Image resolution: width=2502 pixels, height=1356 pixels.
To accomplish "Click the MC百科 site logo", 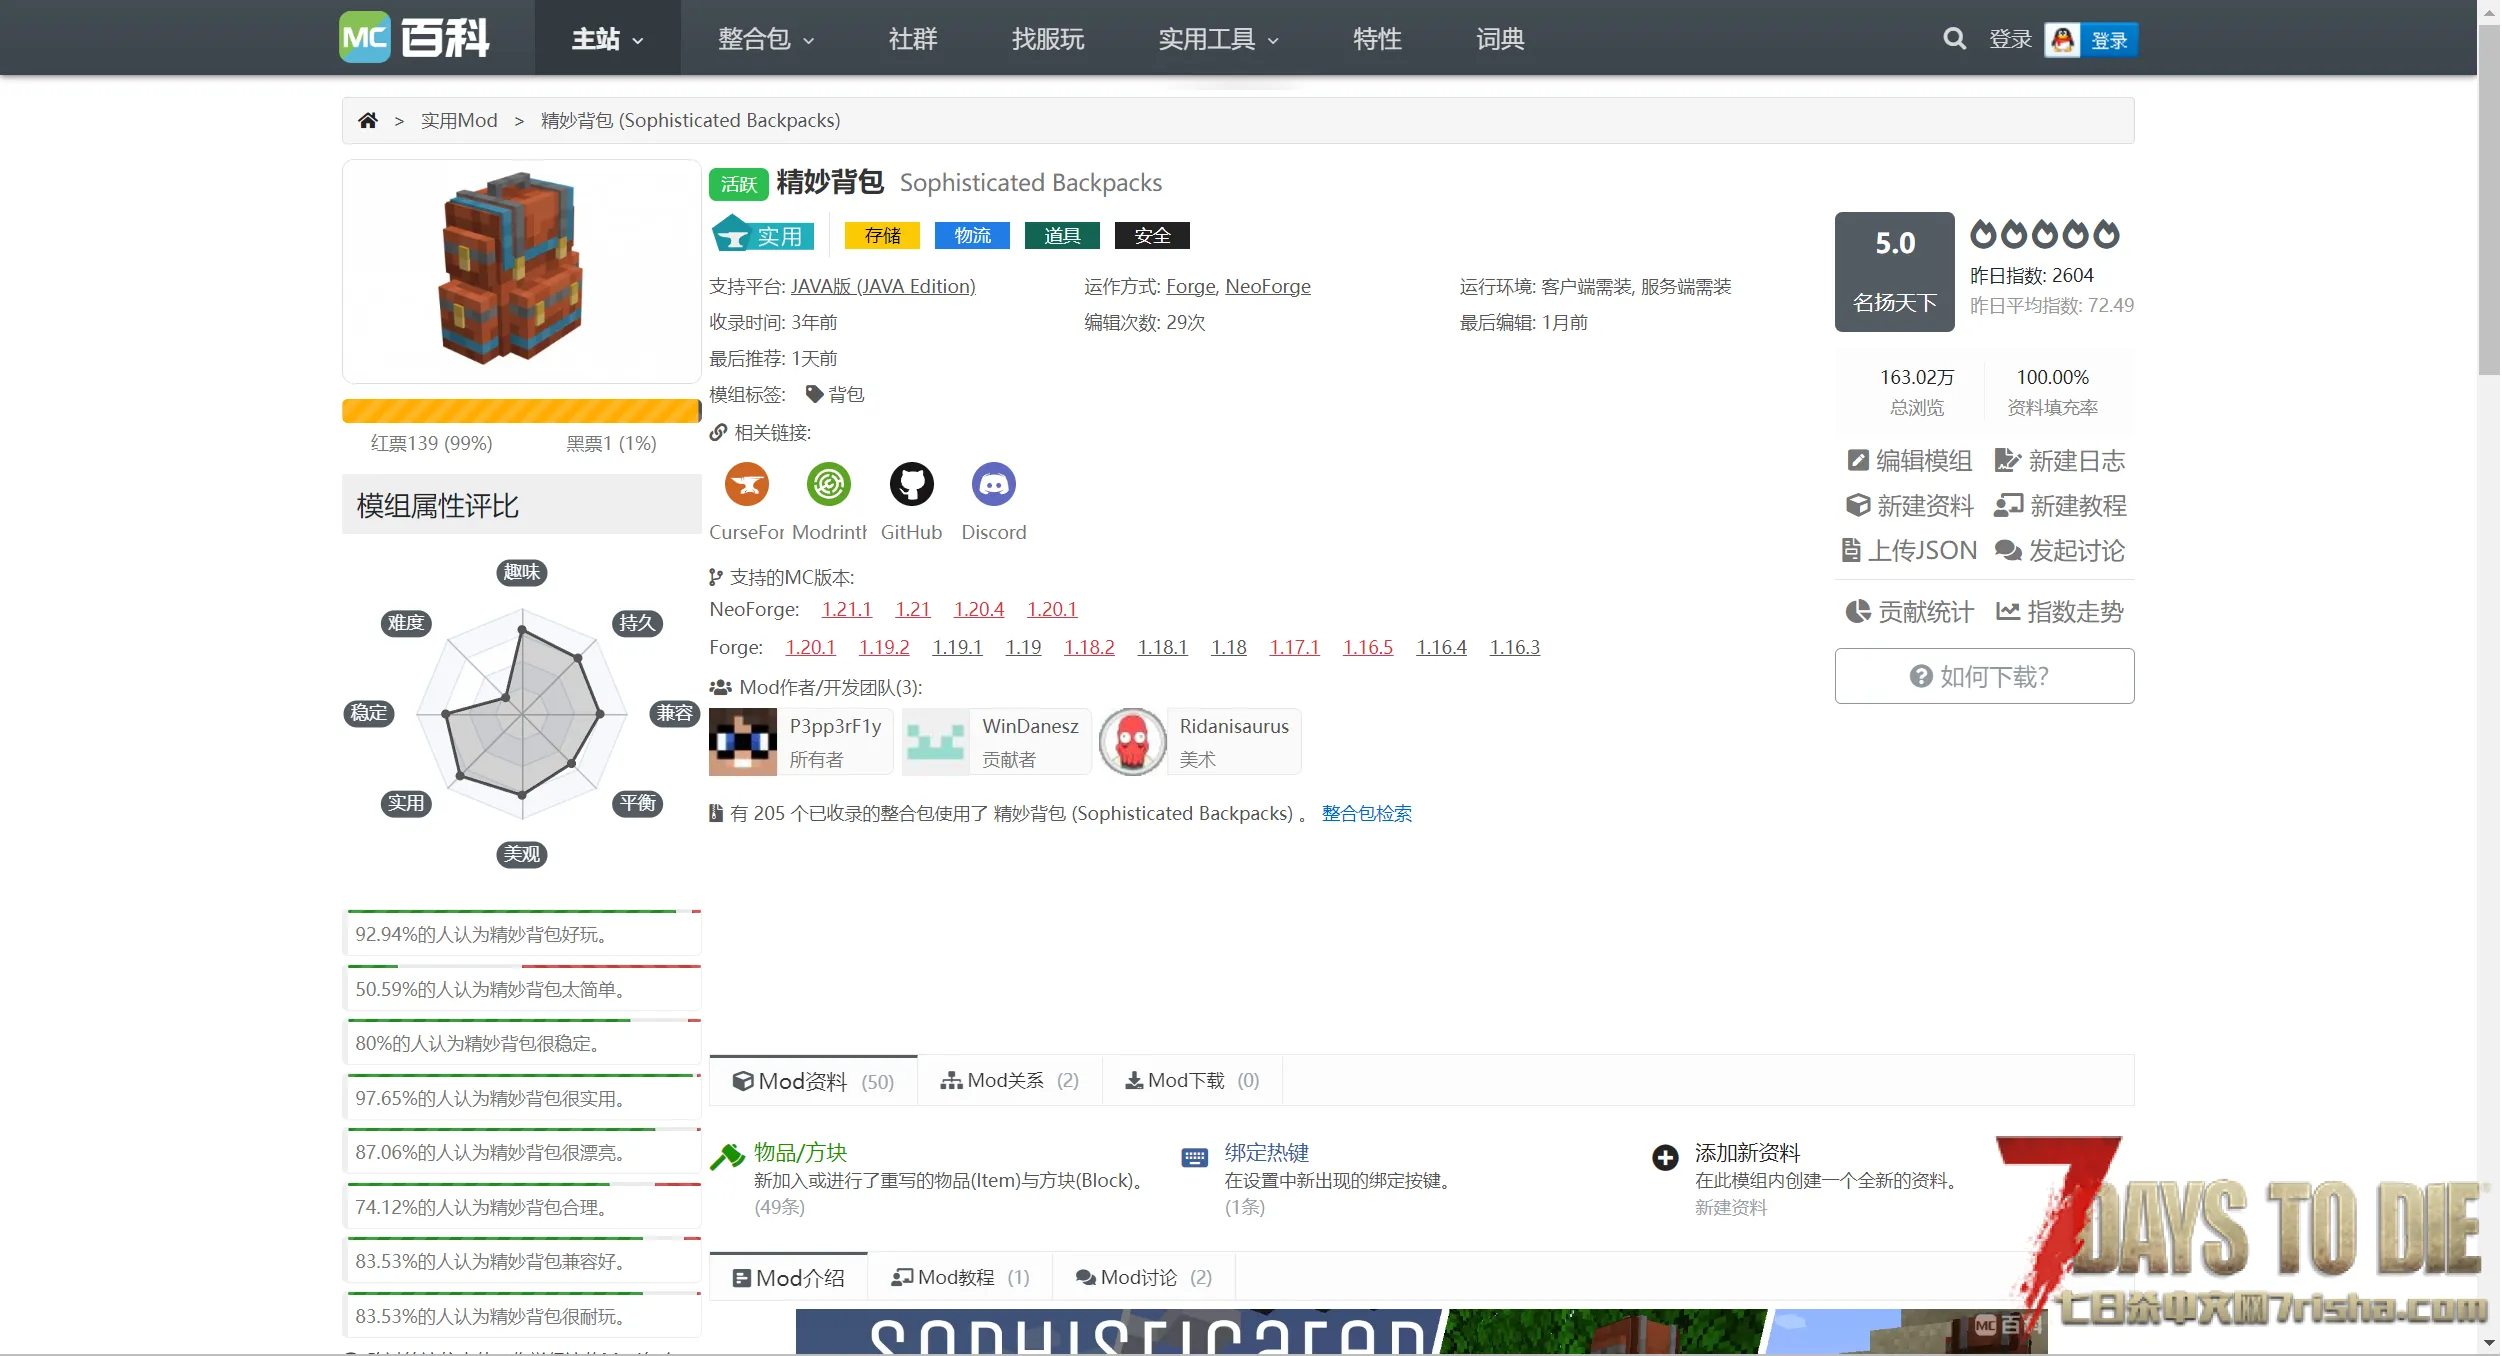I will point(414,38).
